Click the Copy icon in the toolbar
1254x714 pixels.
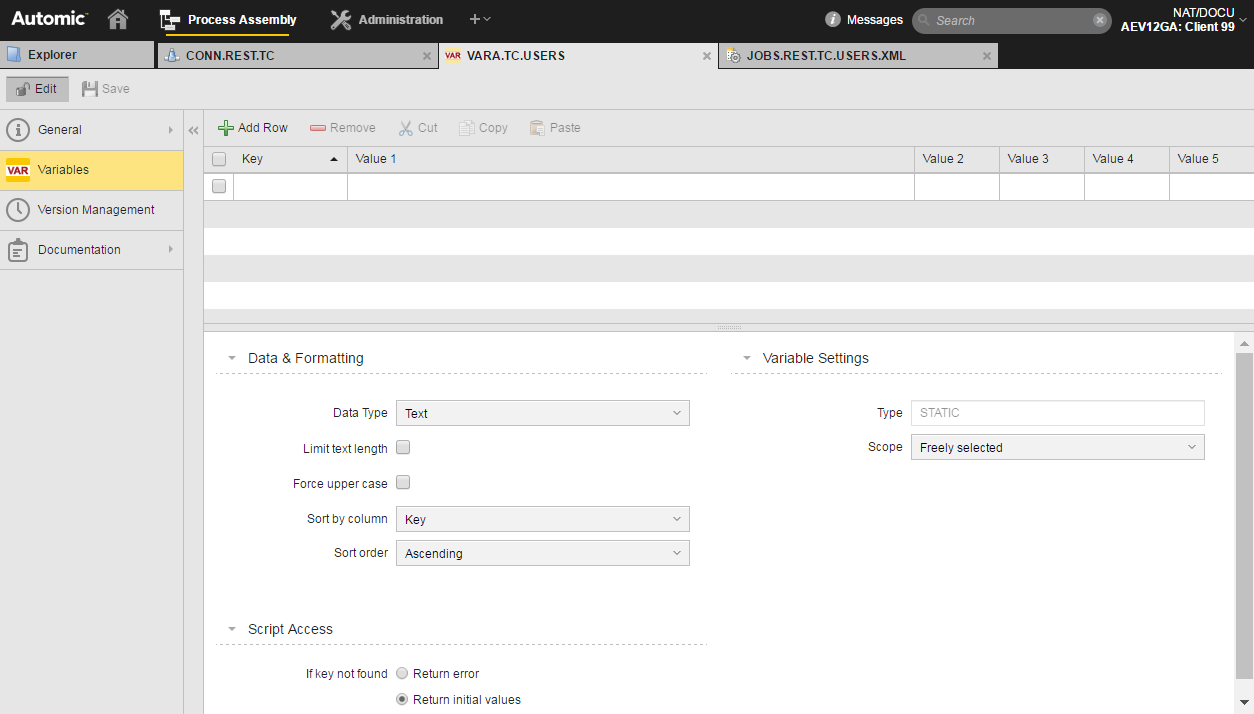pyautogui.click(x=466, y=127)
